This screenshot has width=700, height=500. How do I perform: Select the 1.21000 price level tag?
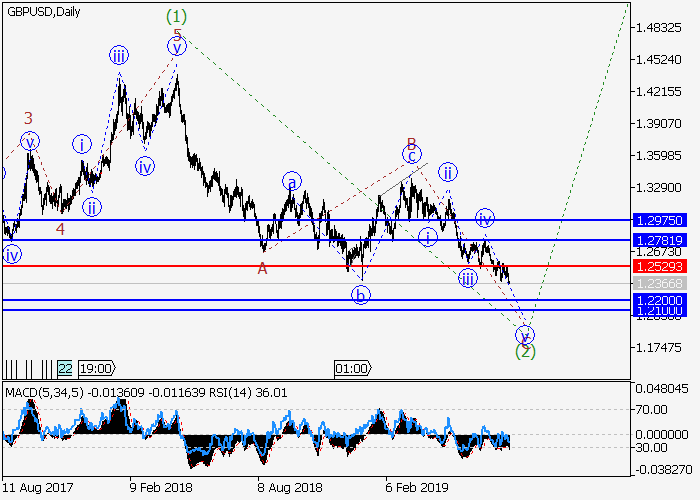coord(656,311)
